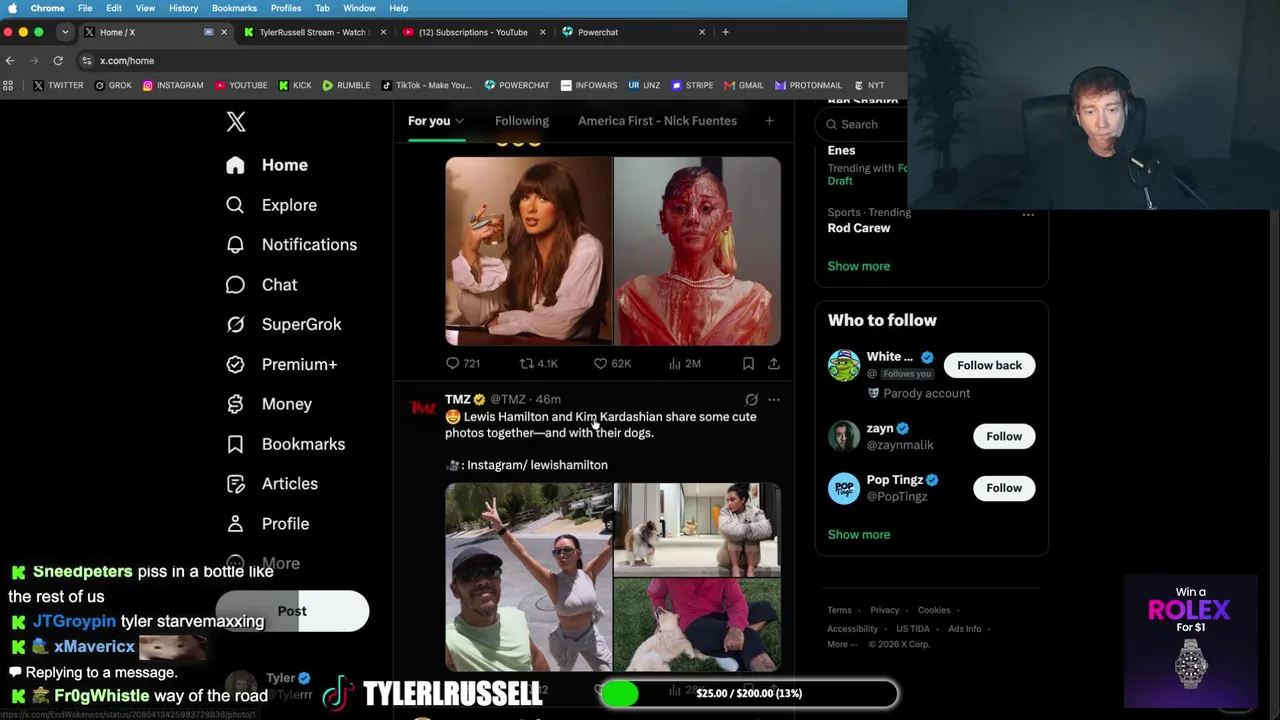Open the Chrome Bookmarks menu

(x=234, y=8)
